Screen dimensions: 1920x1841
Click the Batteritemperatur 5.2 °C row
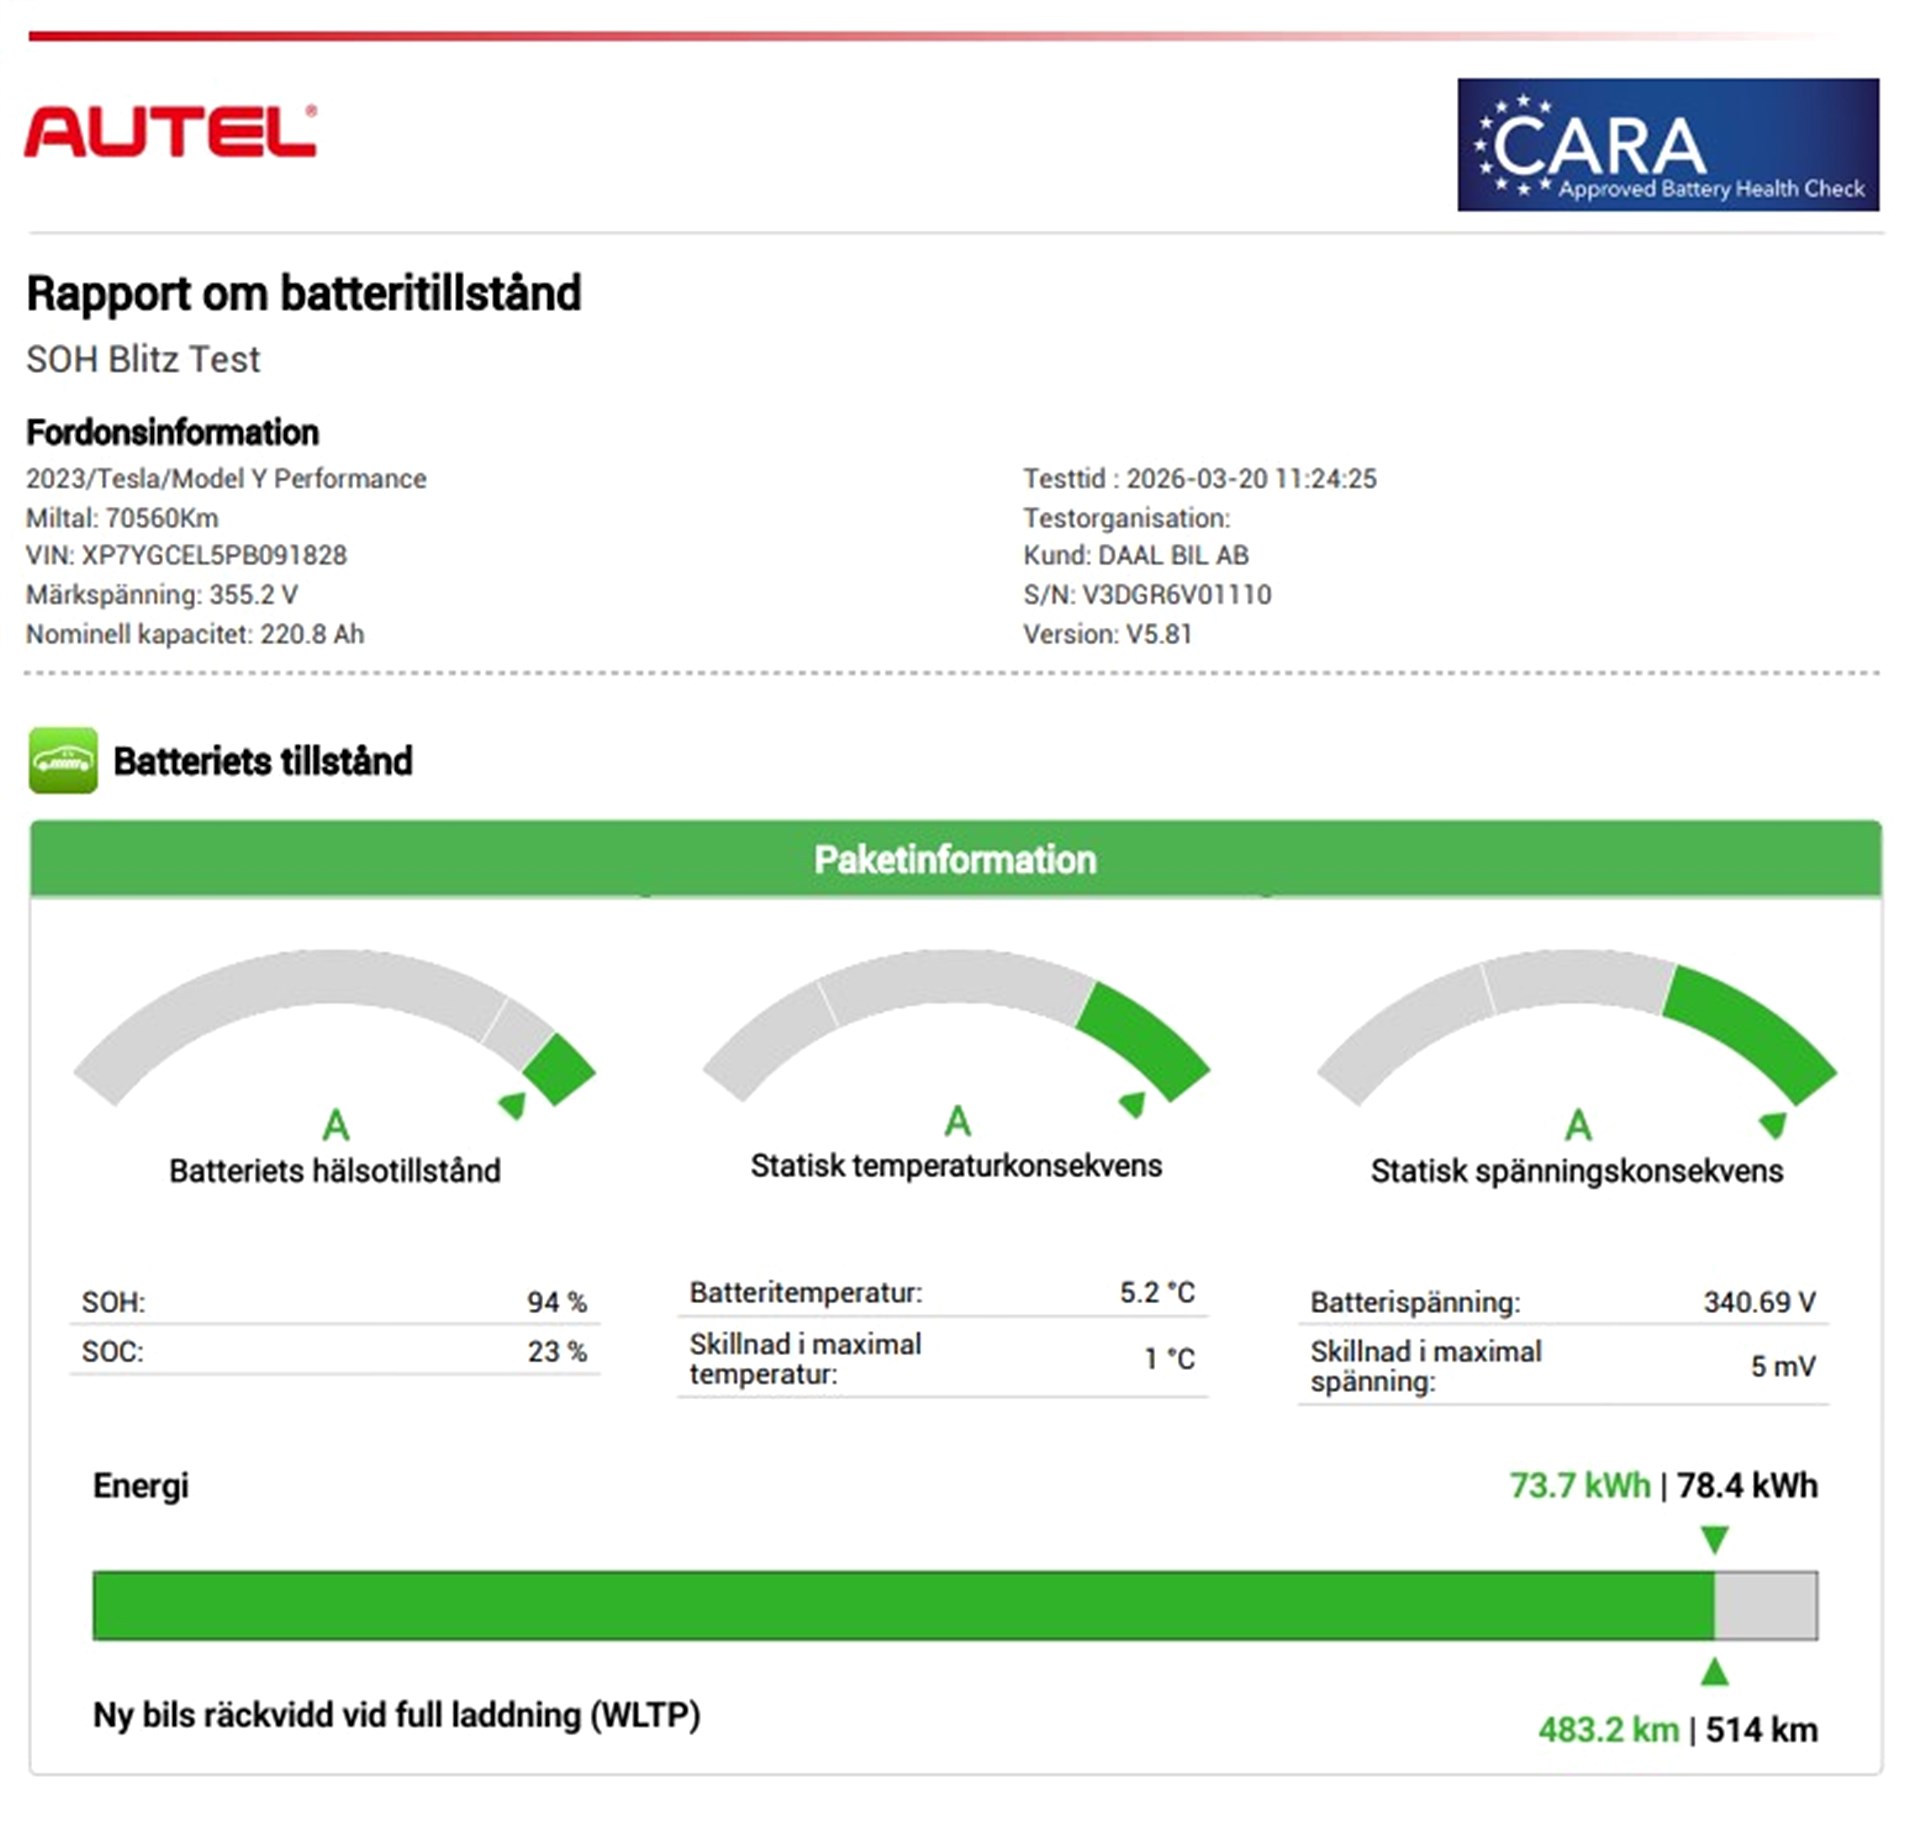(x=941, y=1293)
